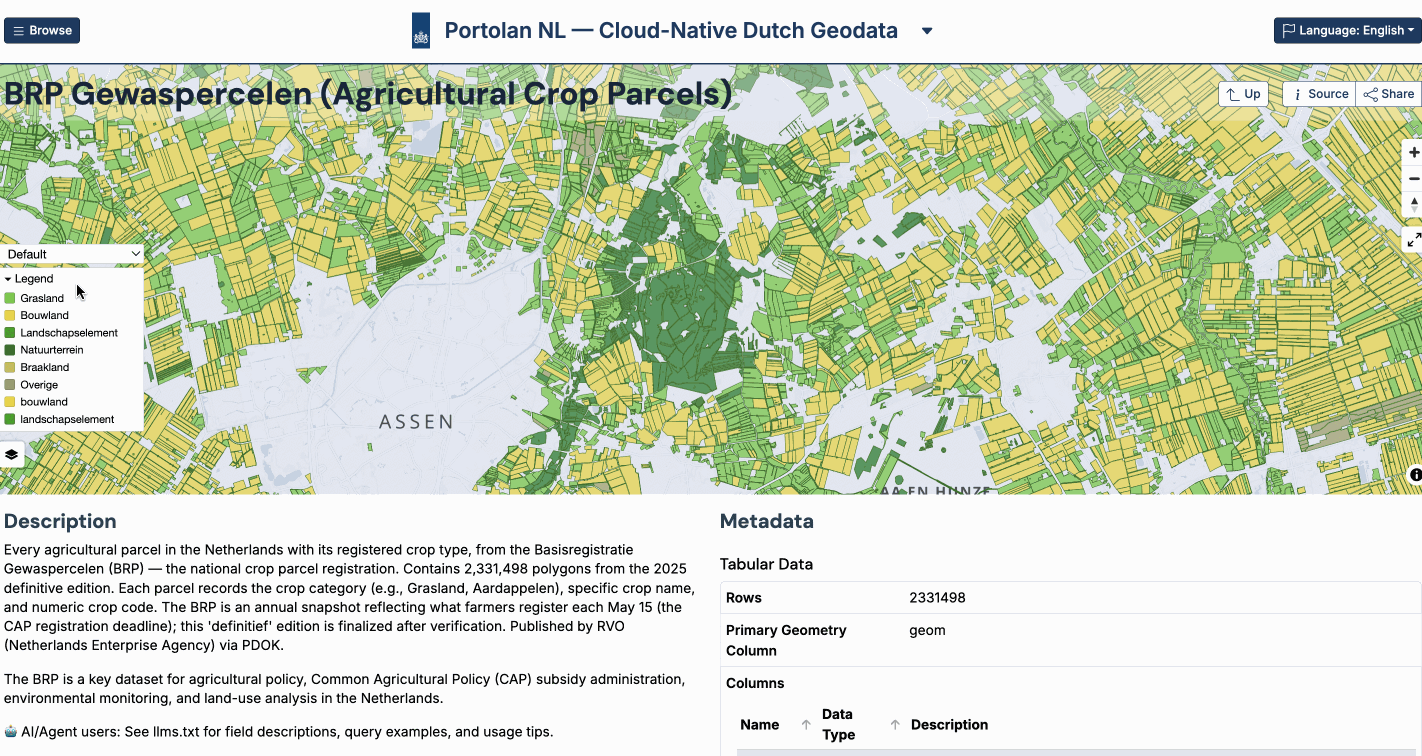Reset map bearing to north
The width and height of the screenshot is (1422, 756).
[1413, 204]
